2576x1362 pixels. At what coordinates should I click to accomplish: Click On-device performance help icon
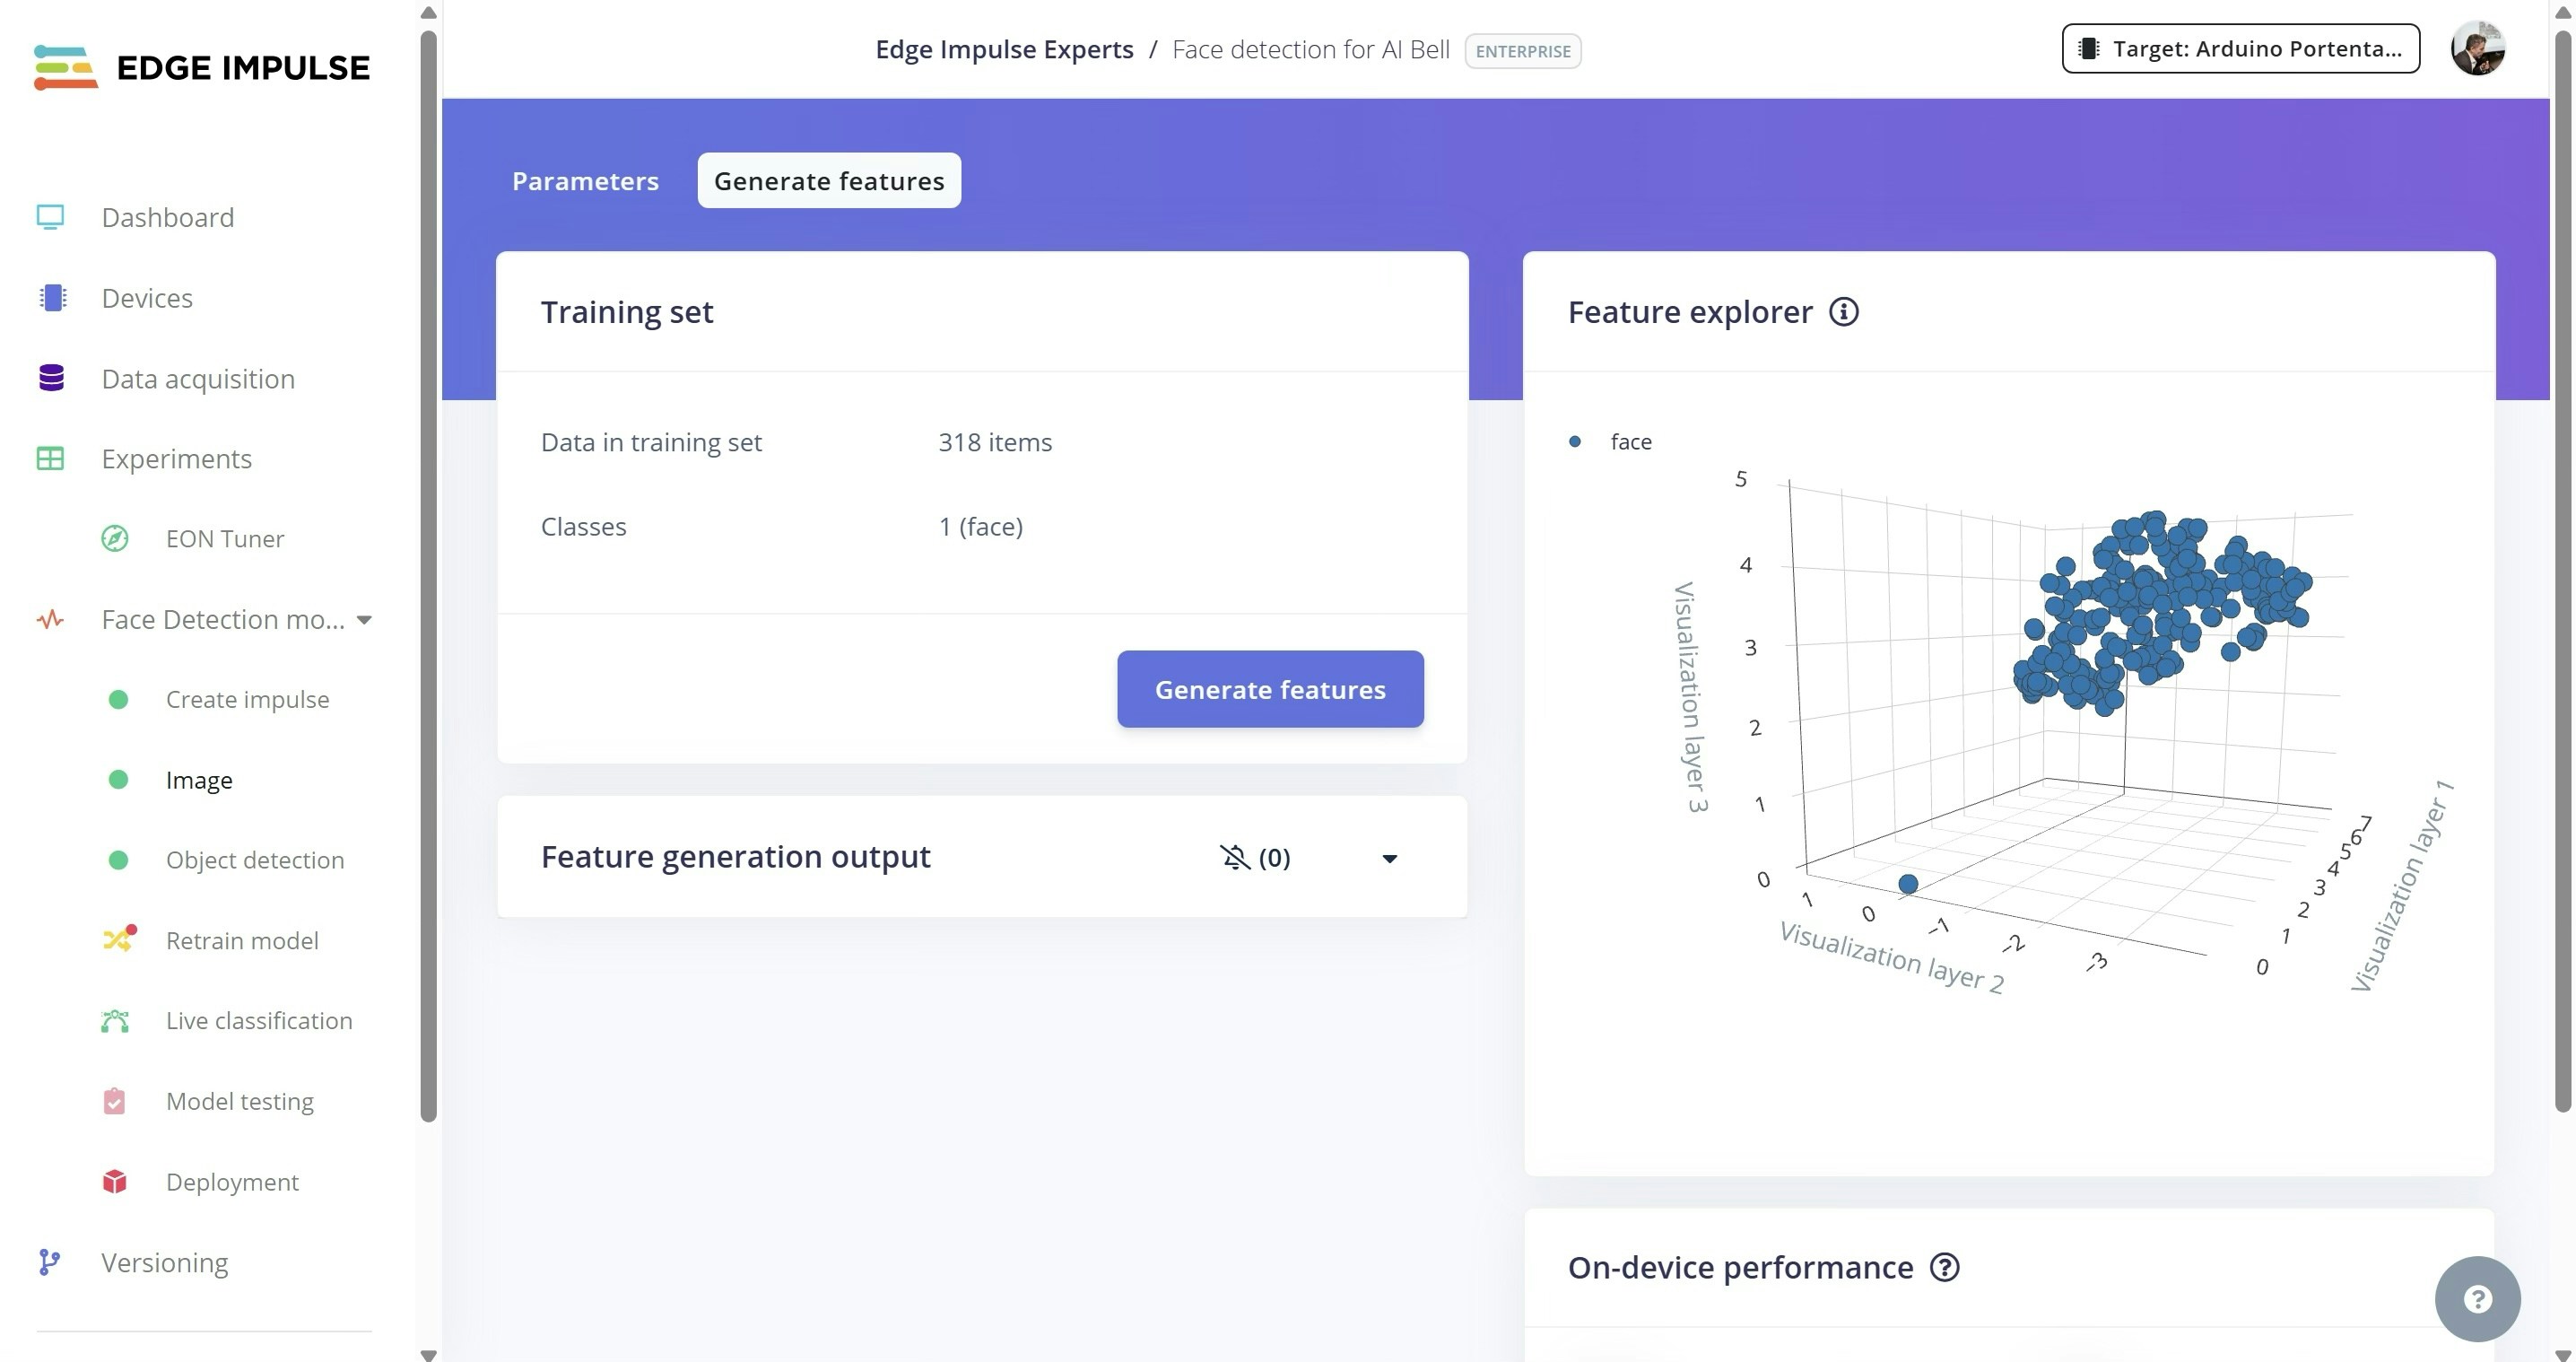(x=1944, y=1267)
